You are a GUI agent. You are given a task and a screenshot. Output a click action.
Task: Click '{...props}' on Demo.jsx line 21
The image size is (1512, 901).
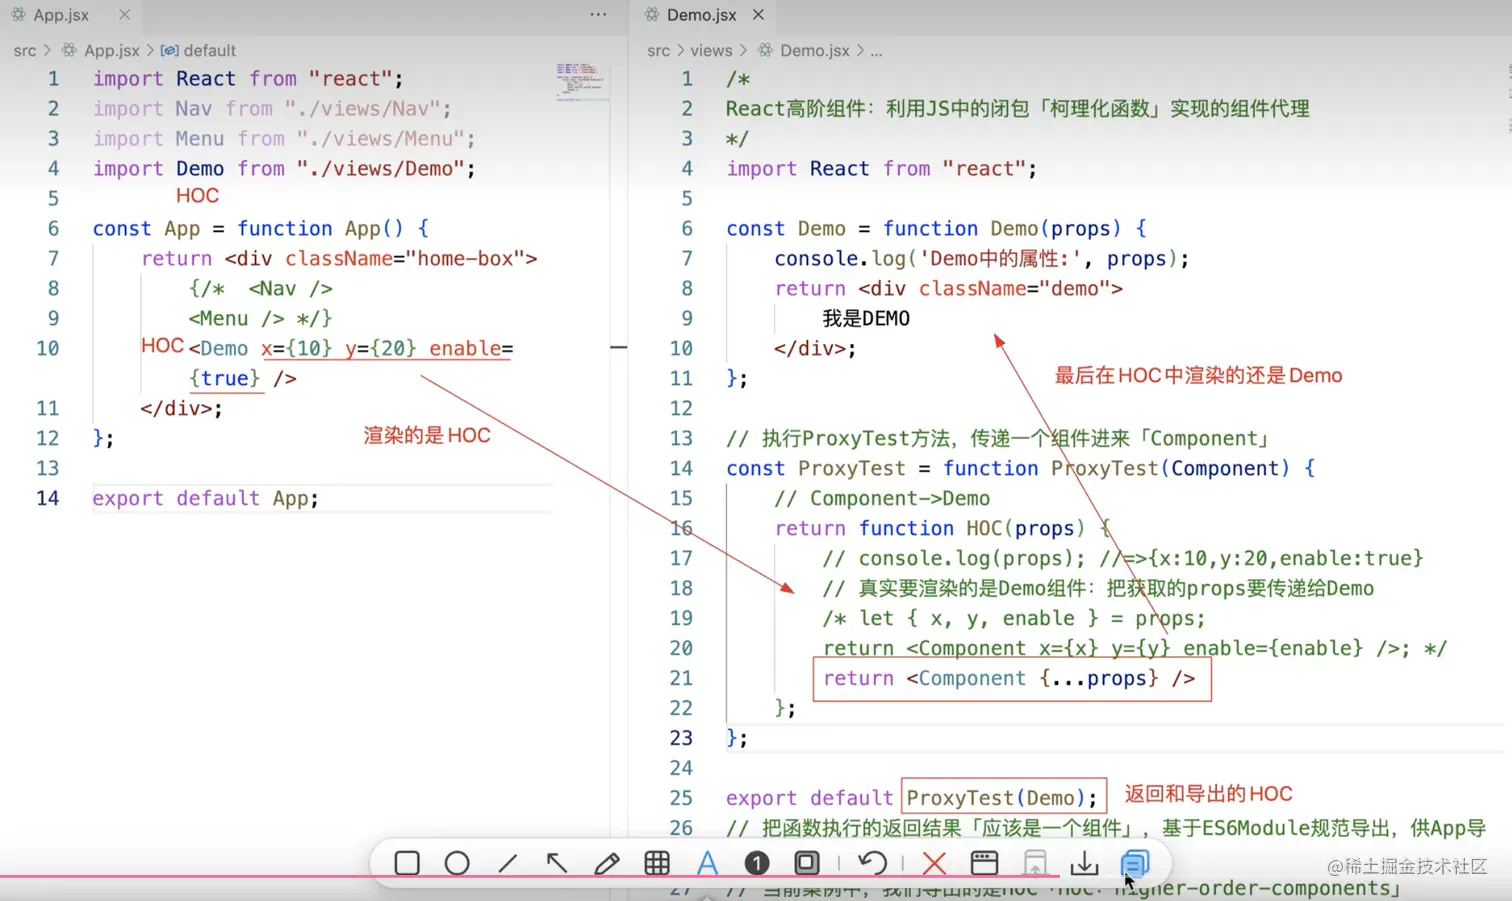point(1098,678)
